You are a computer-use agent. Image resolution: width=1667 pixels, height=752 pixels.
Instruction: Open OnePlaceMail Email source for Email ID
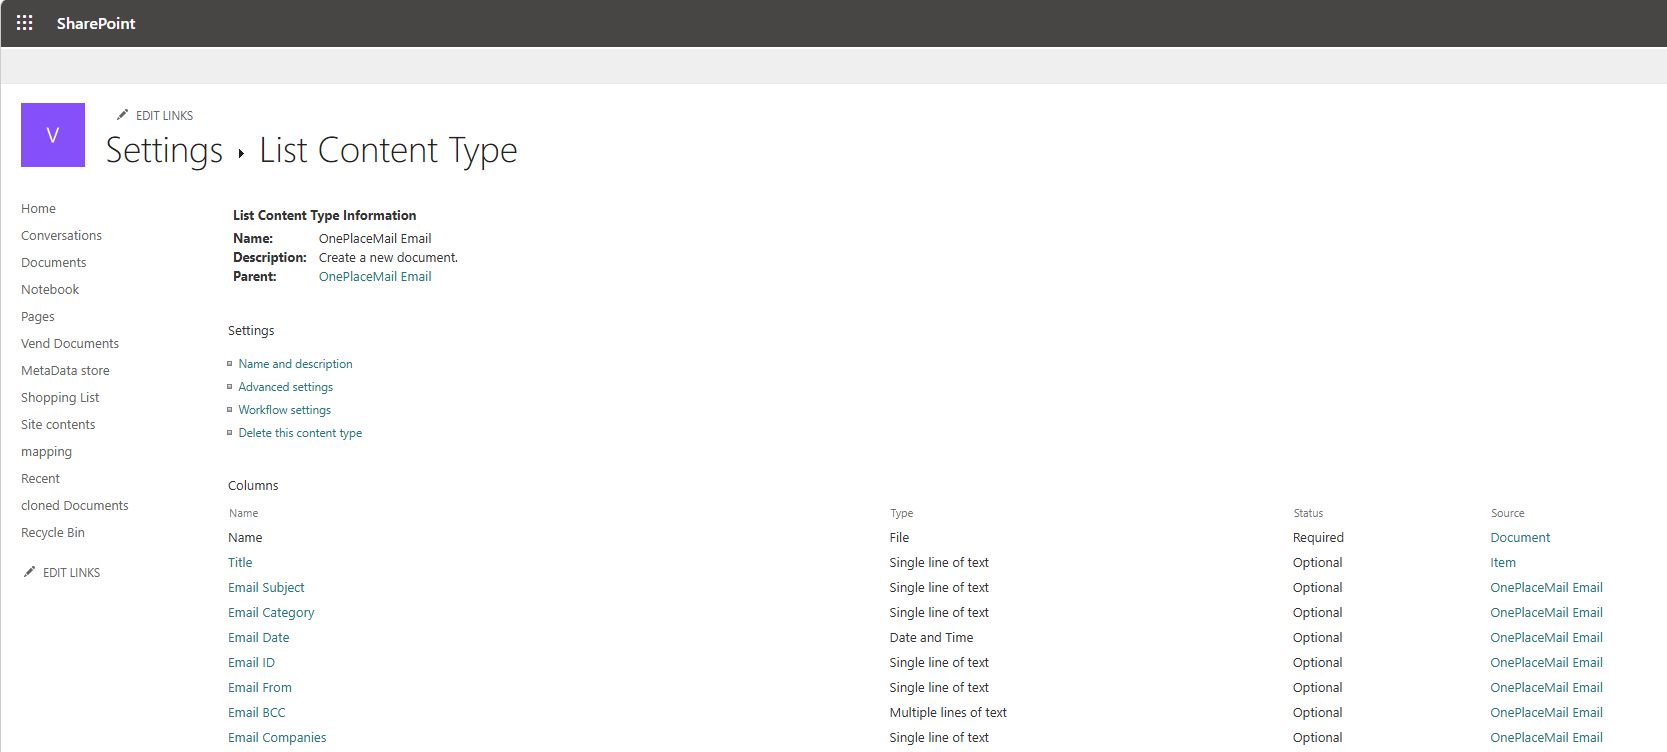[1546, 663]
